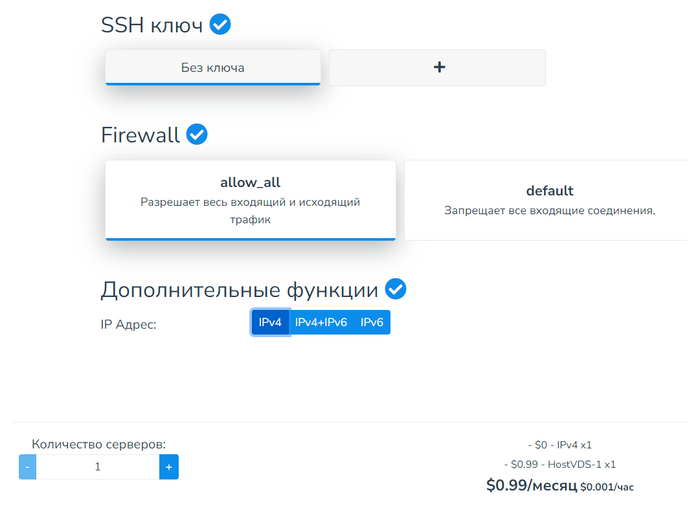700x506 pixels.
Task: Click the checkmark icon next to Firewall
Action: point(197,134)
